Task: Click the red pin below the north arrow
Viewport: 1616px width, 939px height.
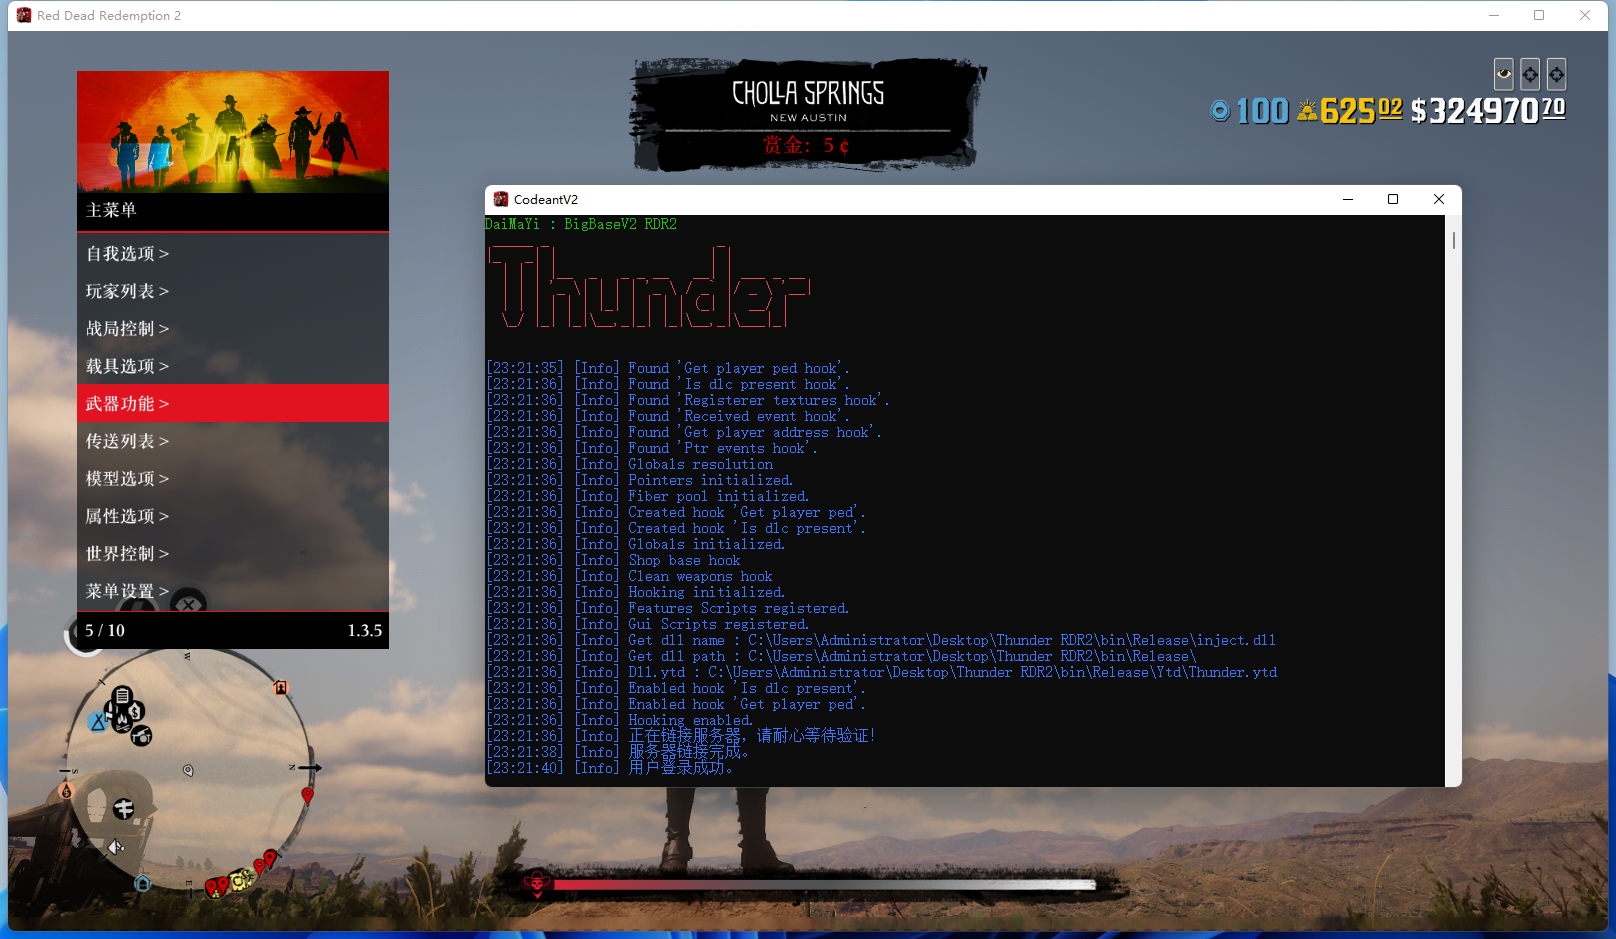Action: coord(308,796)
